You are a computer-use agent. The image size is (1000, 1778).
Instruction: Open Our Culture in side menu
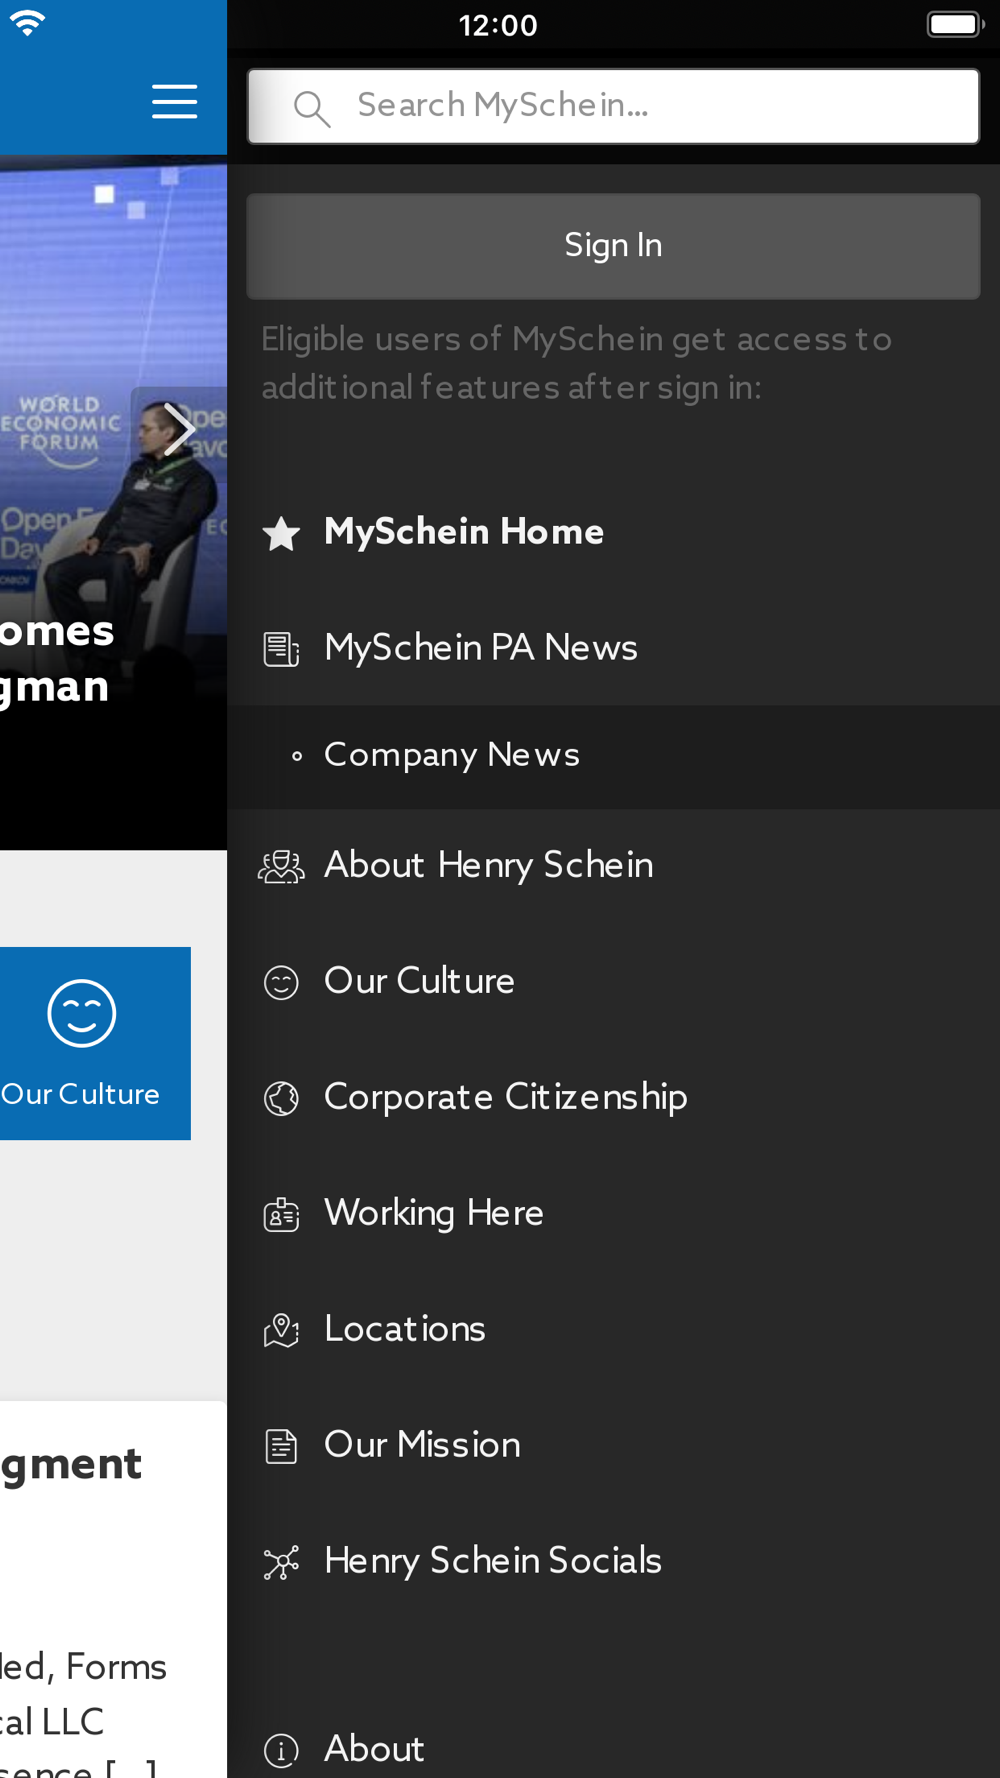(613, 981)
